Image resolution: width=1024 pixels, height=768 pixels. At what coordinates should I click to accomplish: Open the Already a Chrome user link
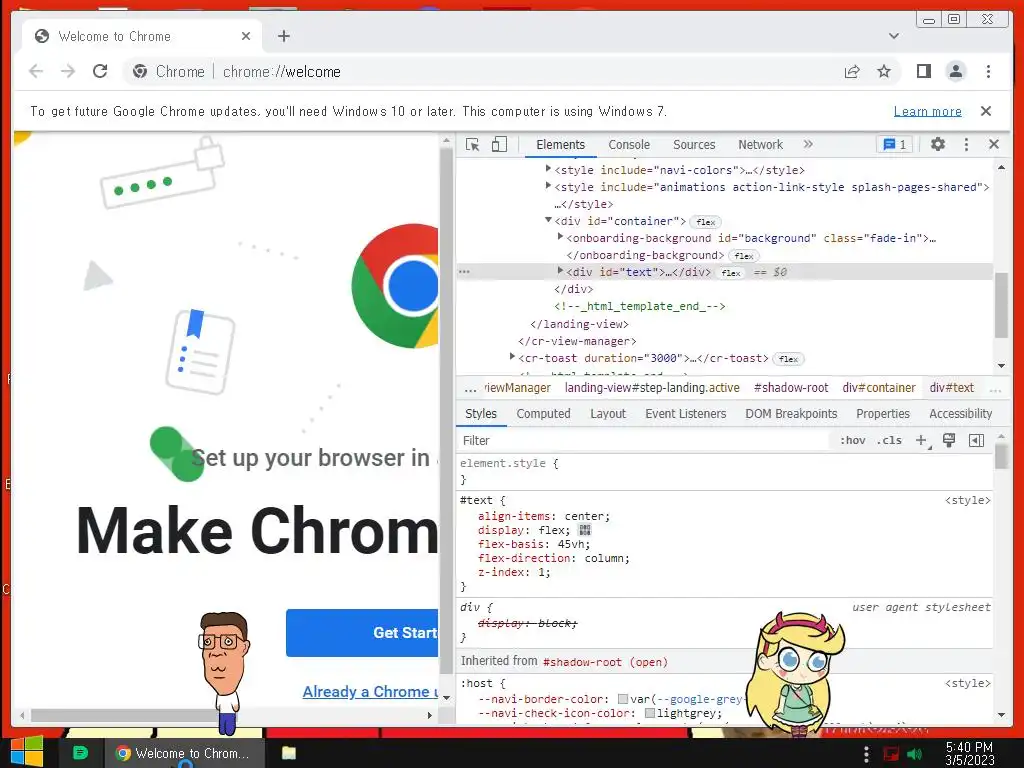pyautogui.click(x=370, y=692)
